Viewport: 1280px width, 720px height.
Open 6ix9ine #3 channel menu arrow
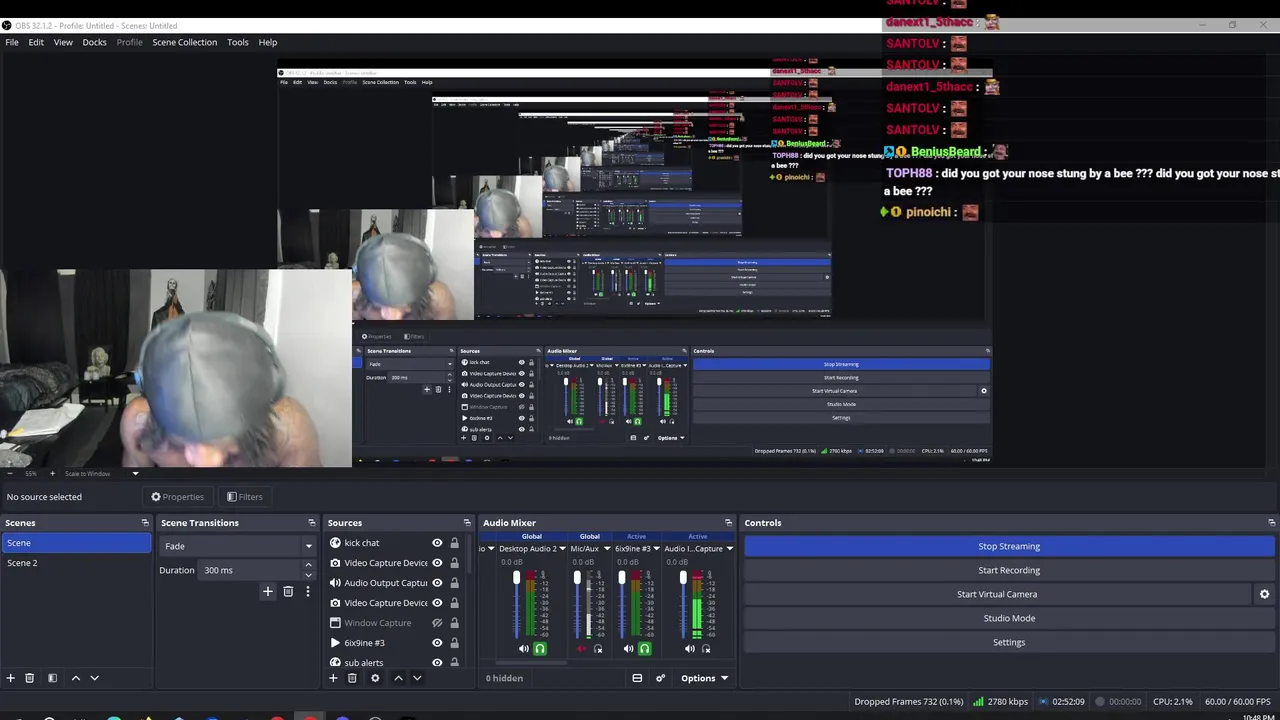658,549
